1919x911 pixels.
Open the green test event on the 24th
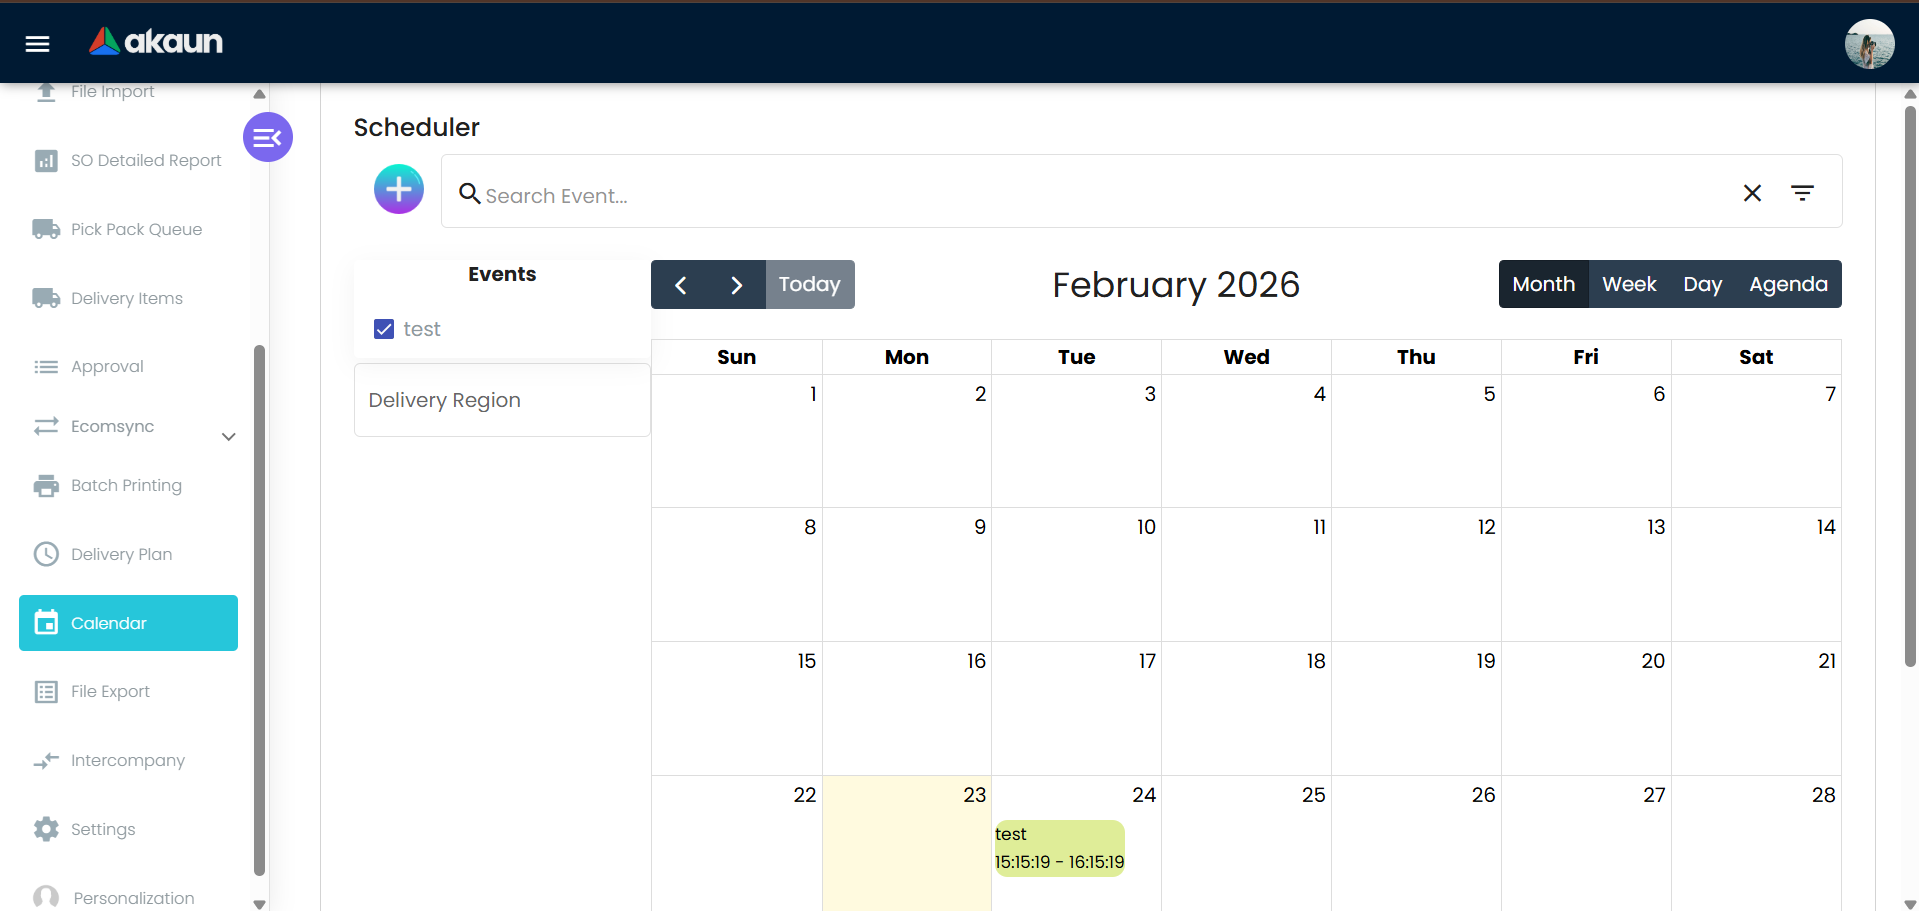(x=1059, y=848)
